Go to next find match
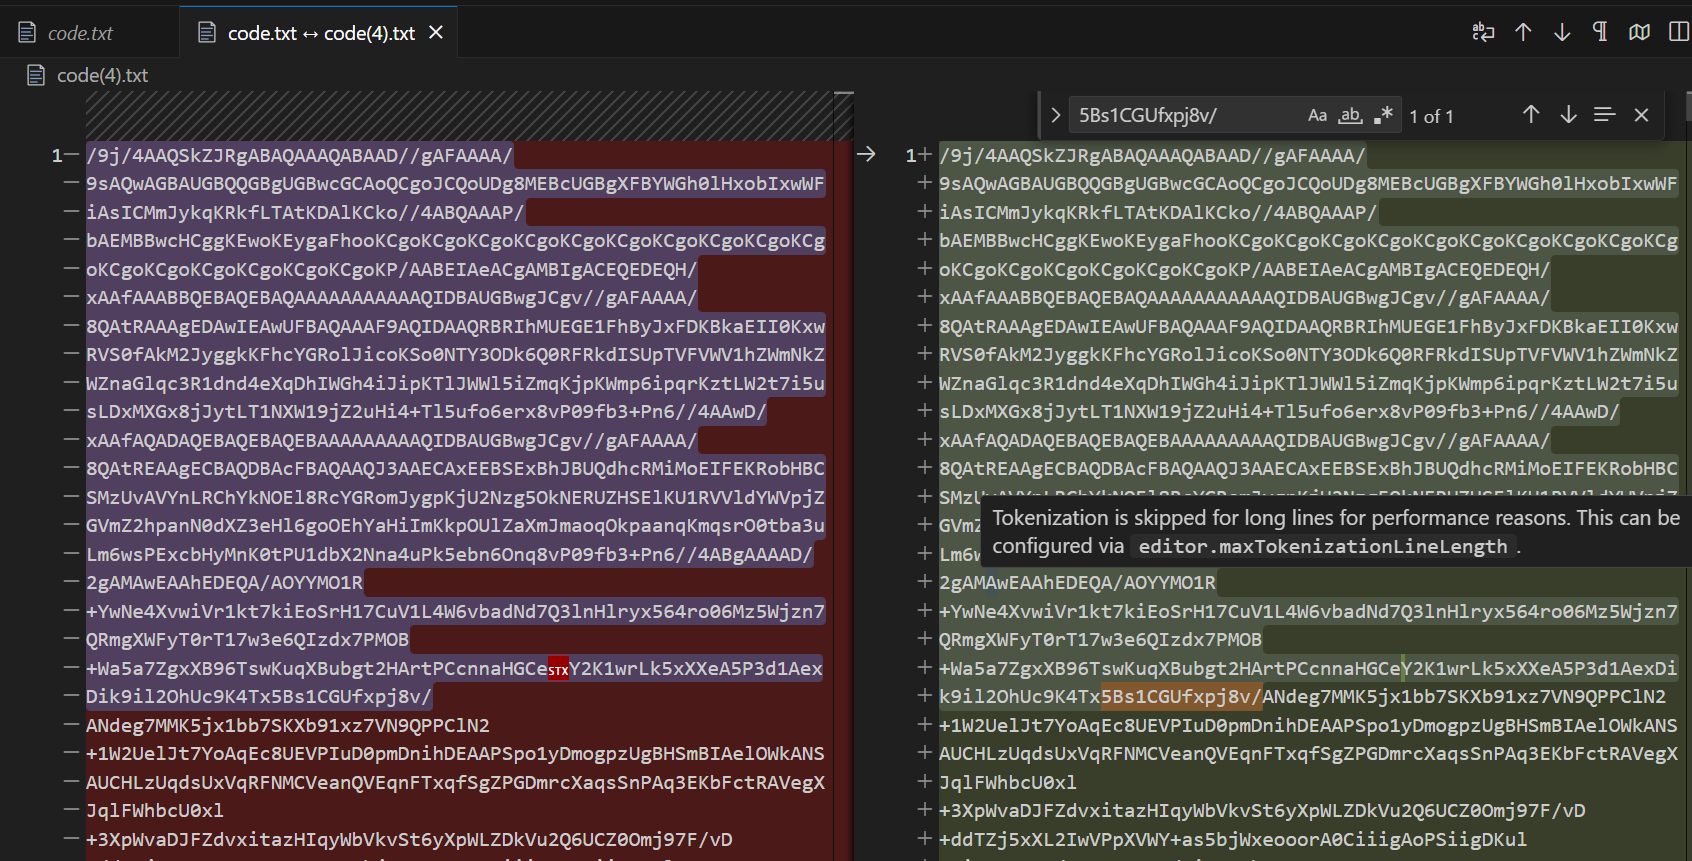Viewport: 1692px width, 861px height. 1568,115
